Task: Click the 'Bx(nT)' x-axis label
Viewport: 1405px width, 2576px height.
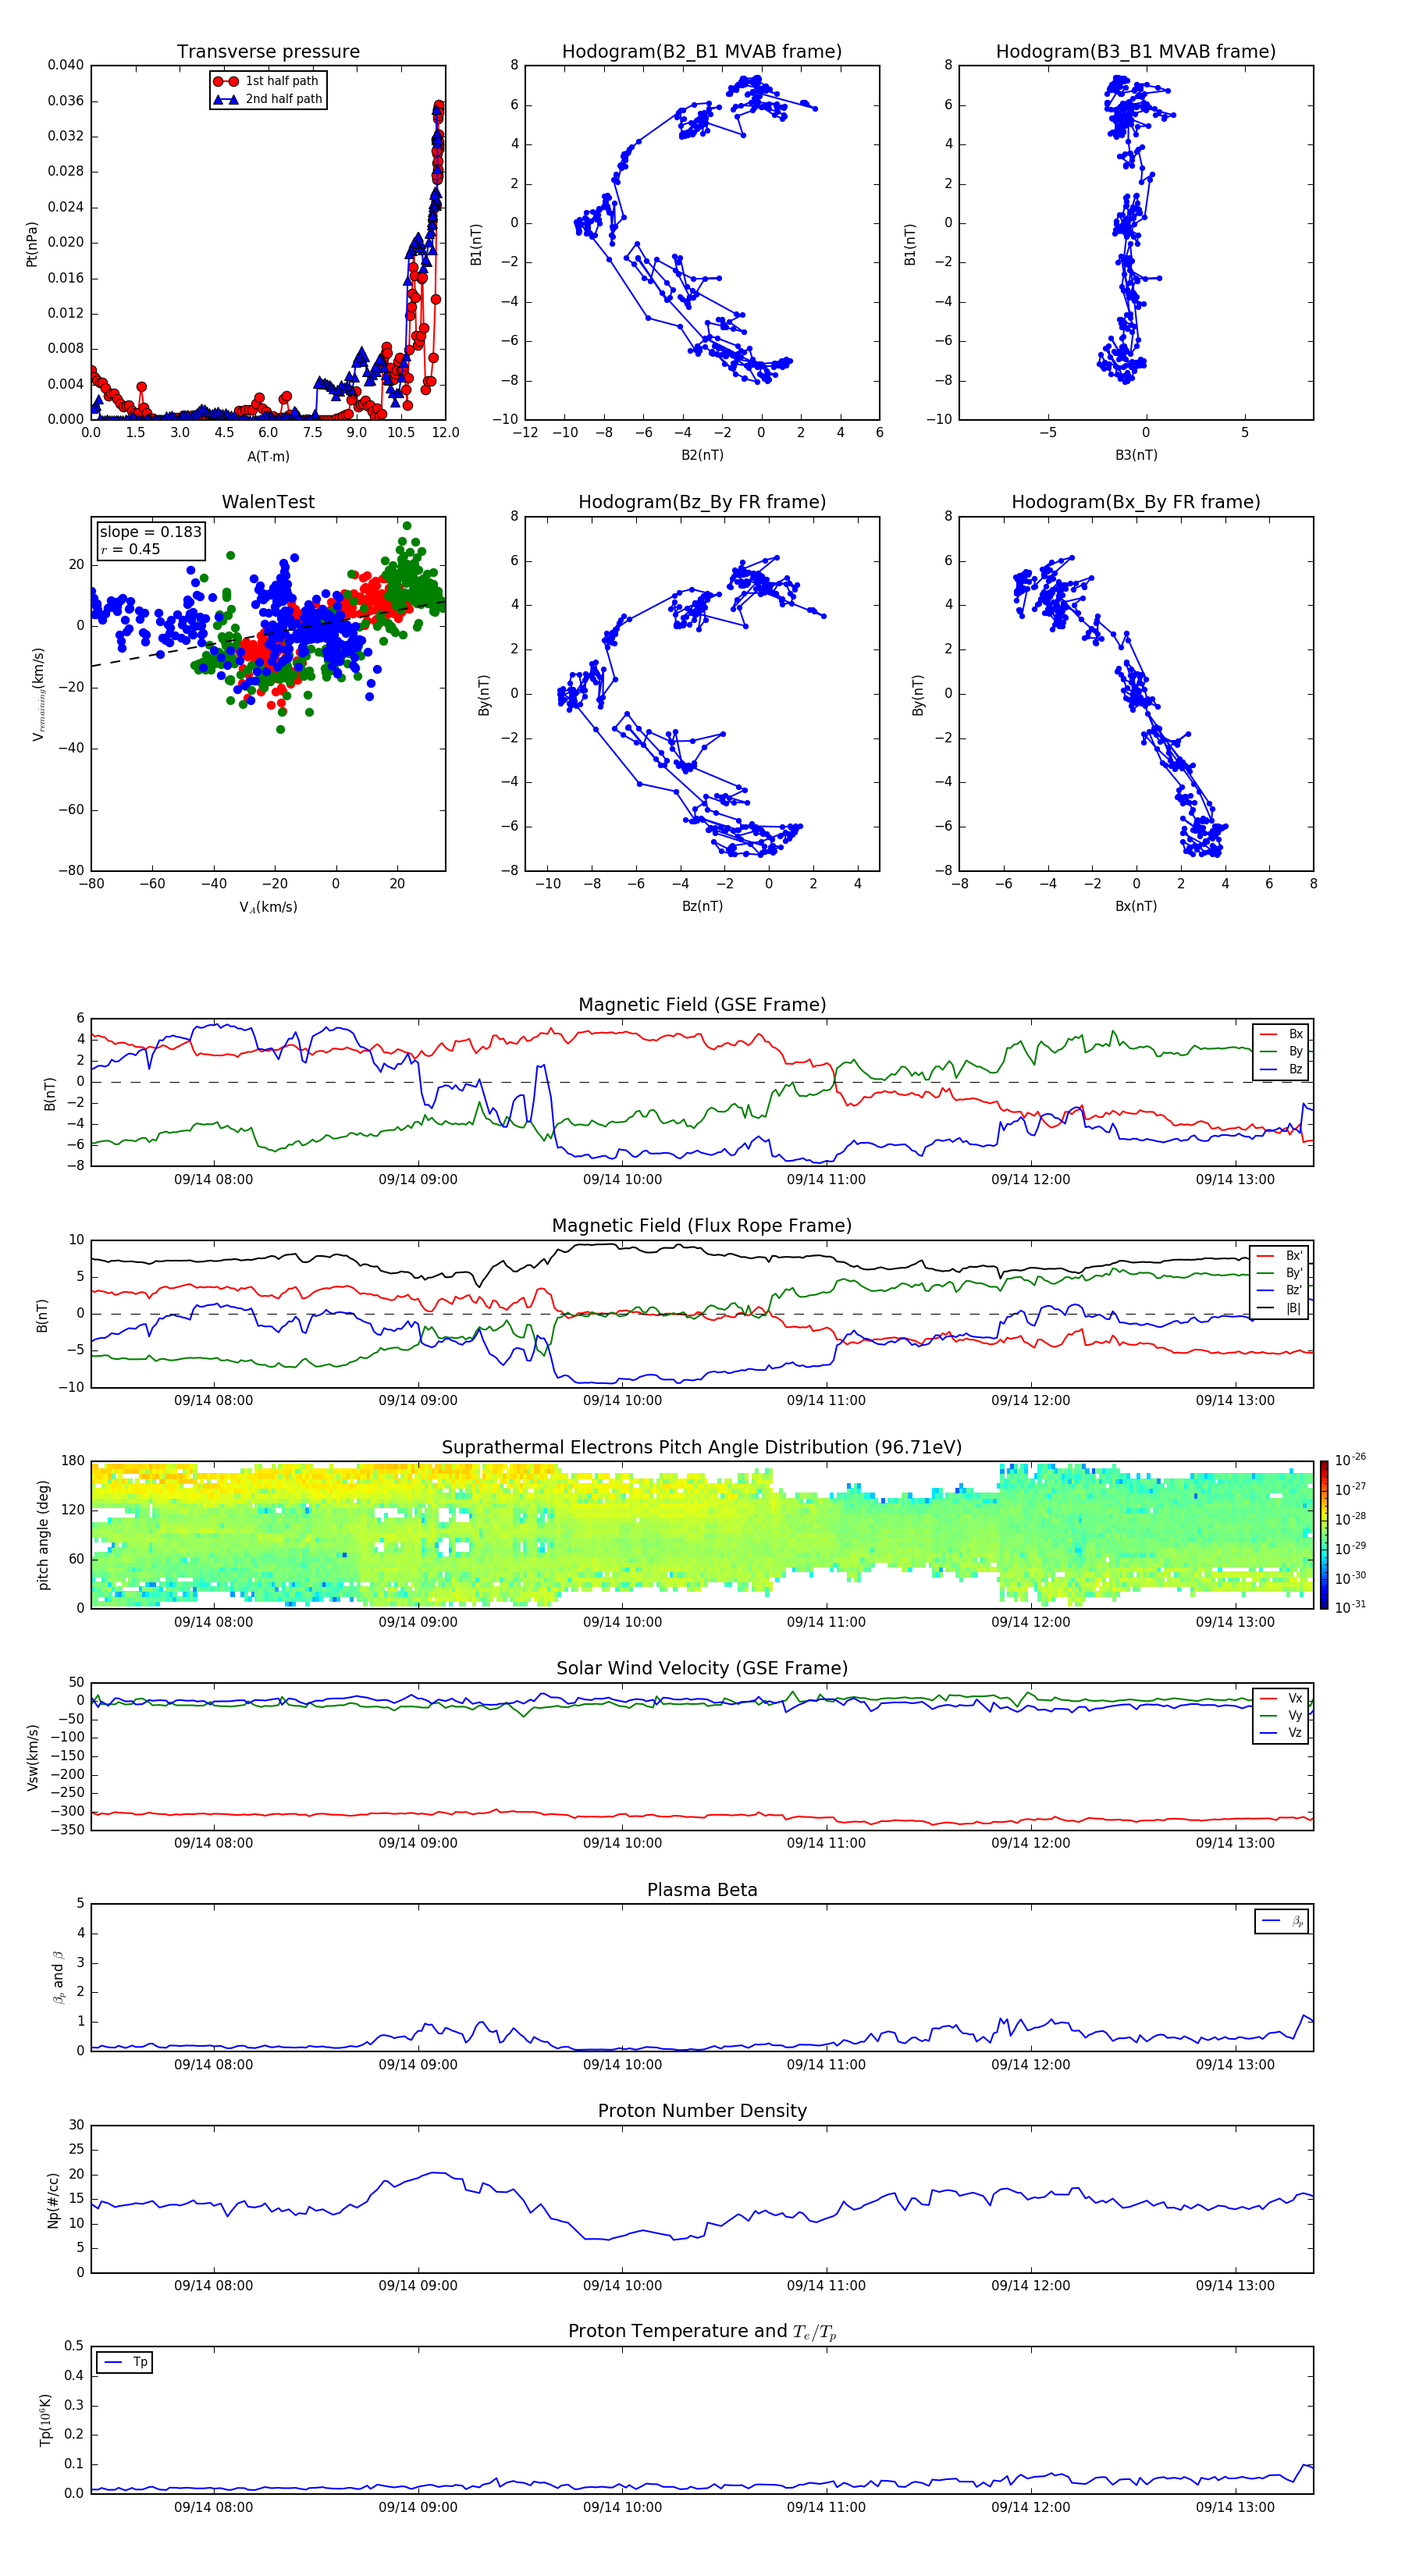Action: [x=1136, y=906]
